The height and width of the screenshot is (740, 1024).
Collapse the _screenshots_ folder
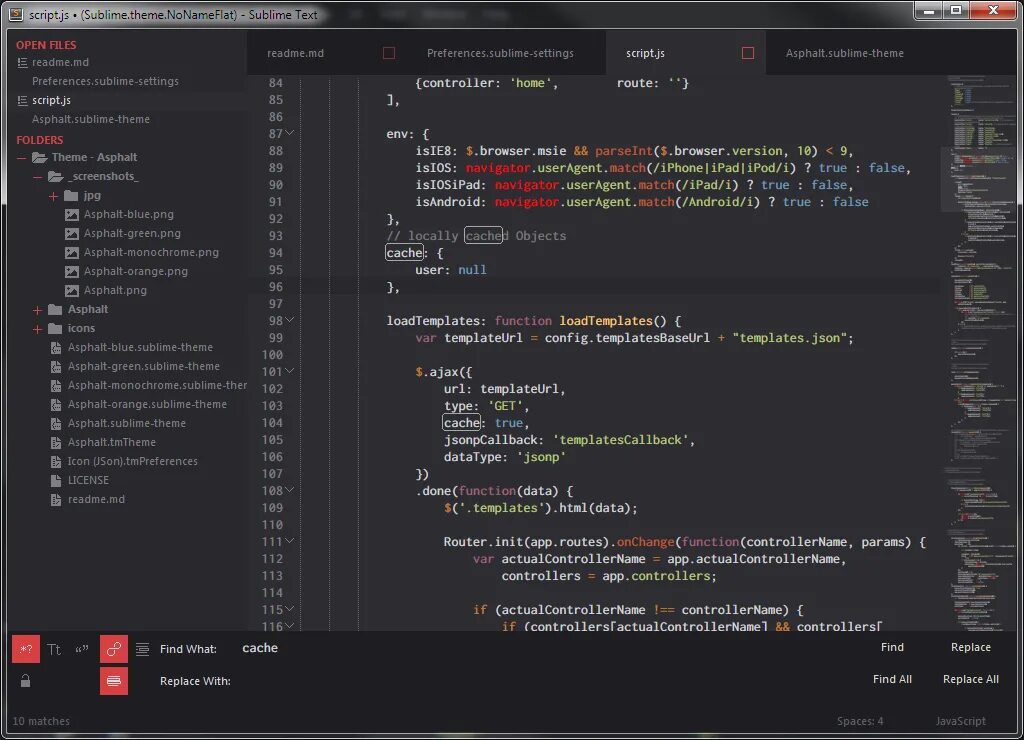coord(37,177)
